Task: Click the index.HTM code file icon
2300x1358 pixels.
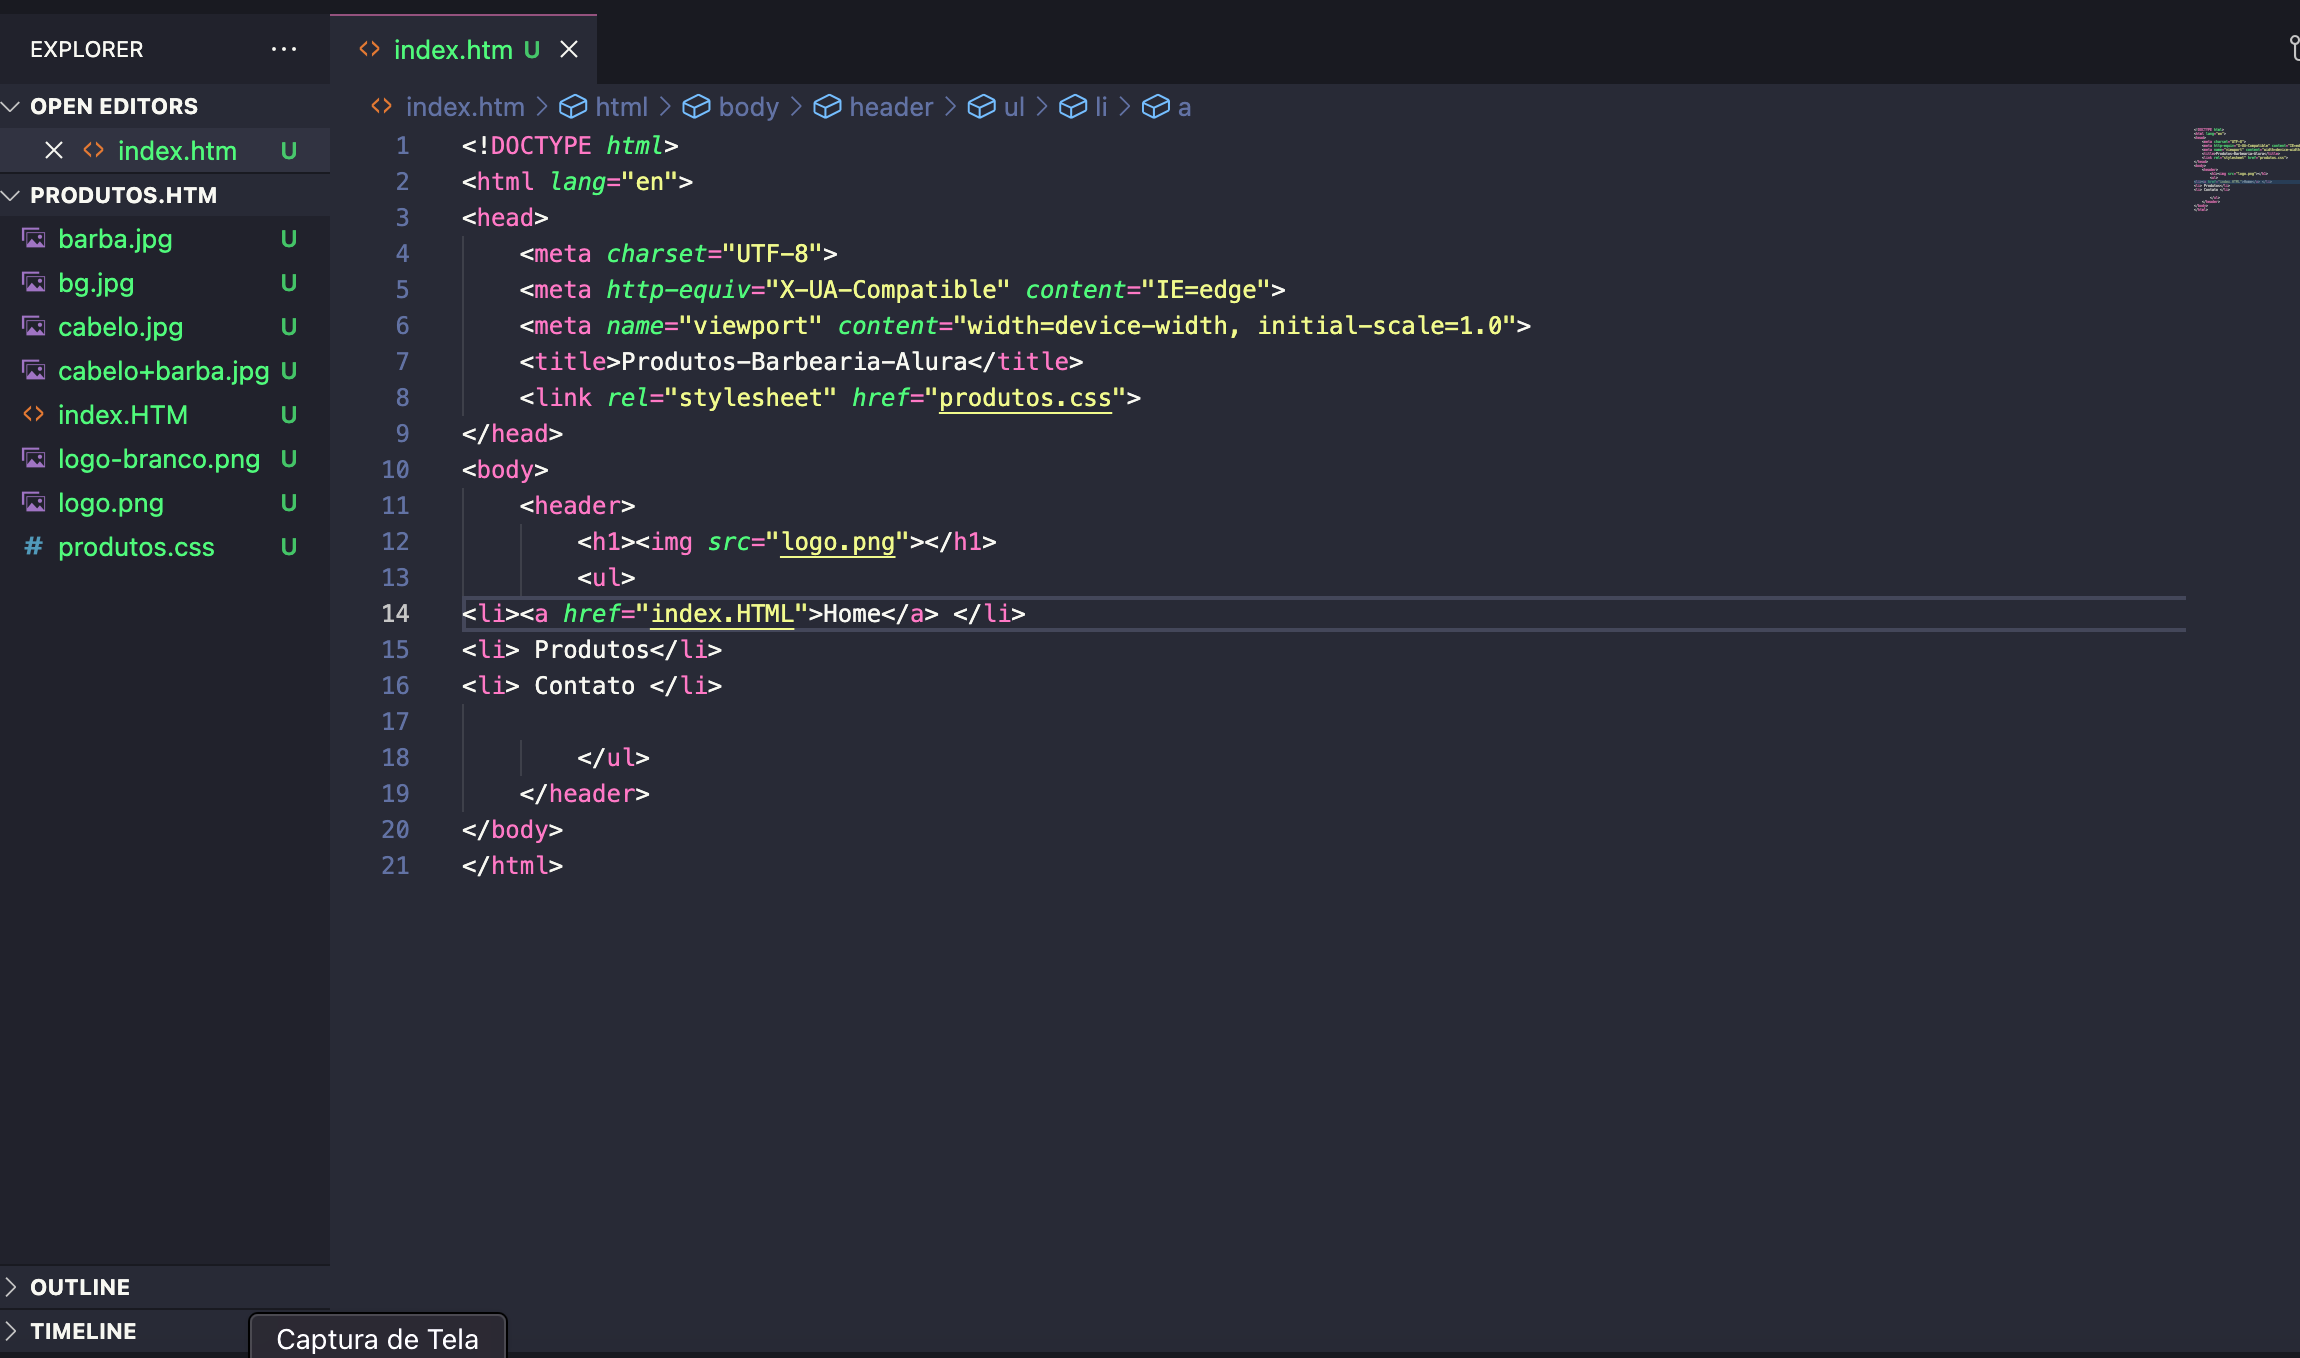Action: [x=34, y=414]
